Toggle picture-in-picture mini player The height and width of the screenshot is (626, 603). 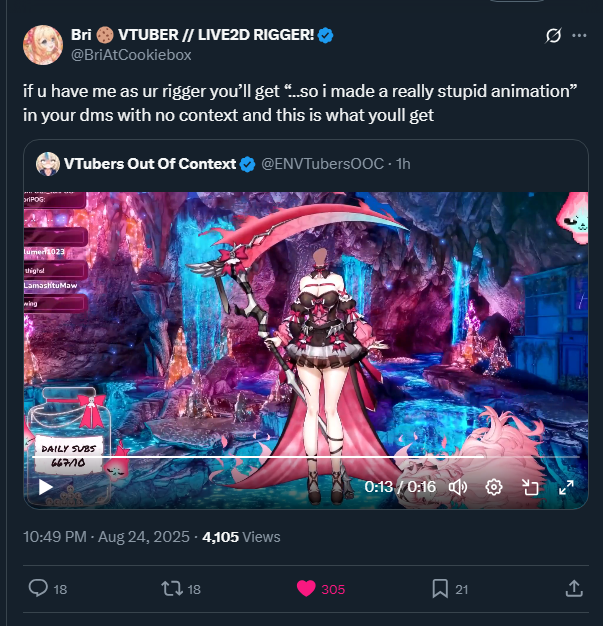pos(530,487)
